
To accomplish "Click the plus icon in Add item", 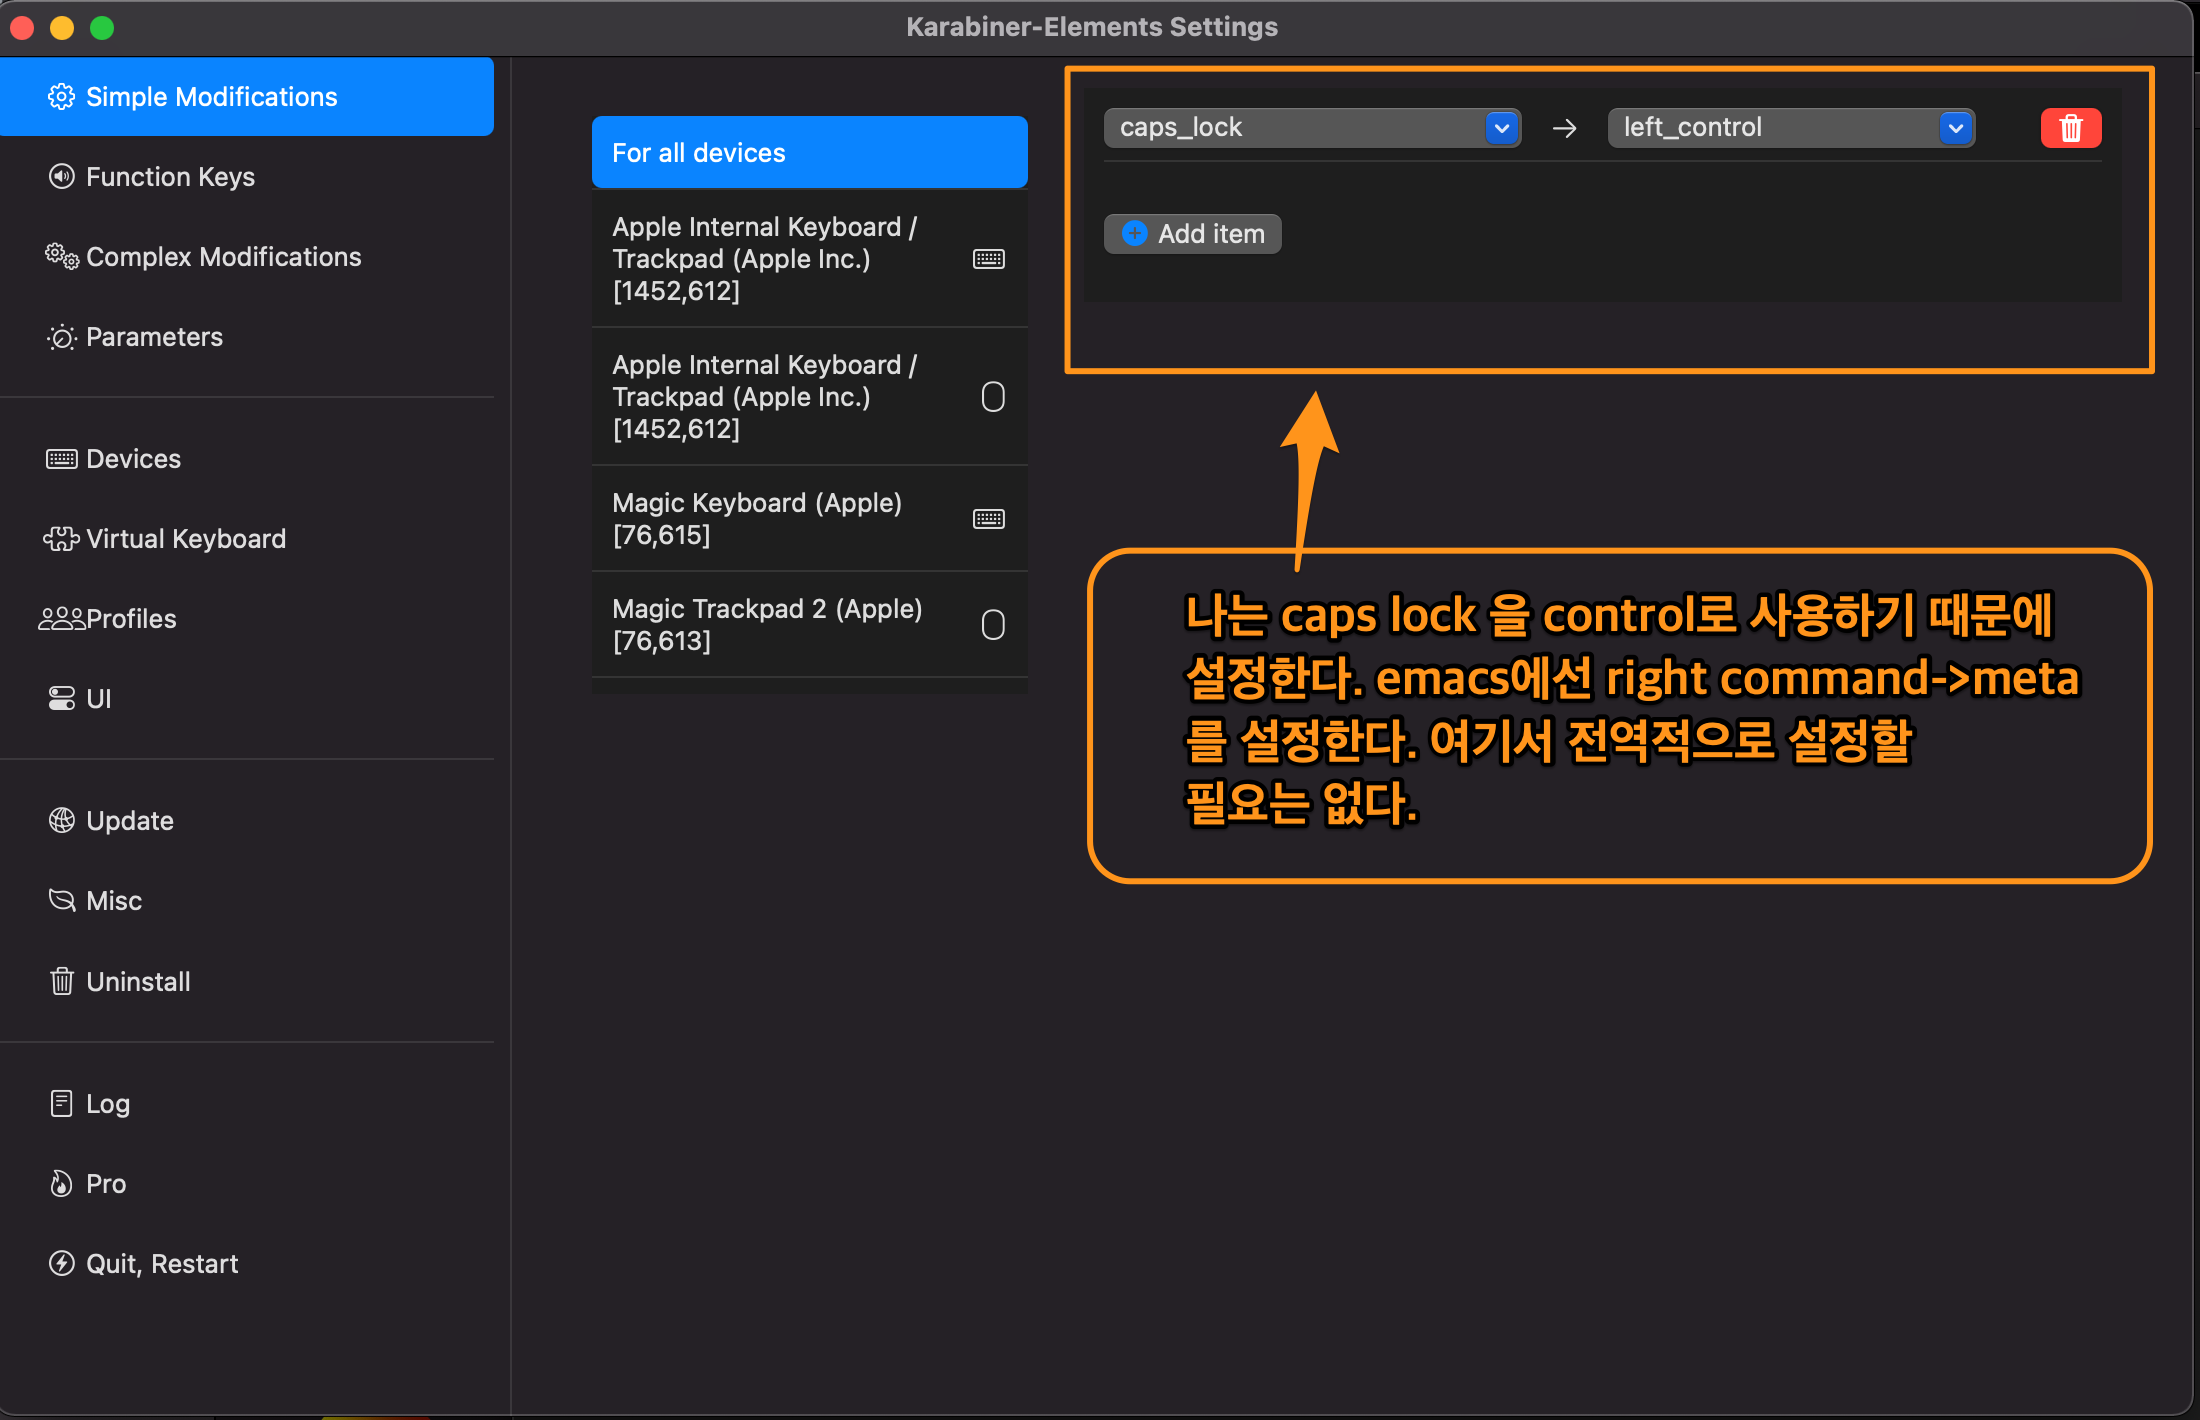I will click(1134, 233).
